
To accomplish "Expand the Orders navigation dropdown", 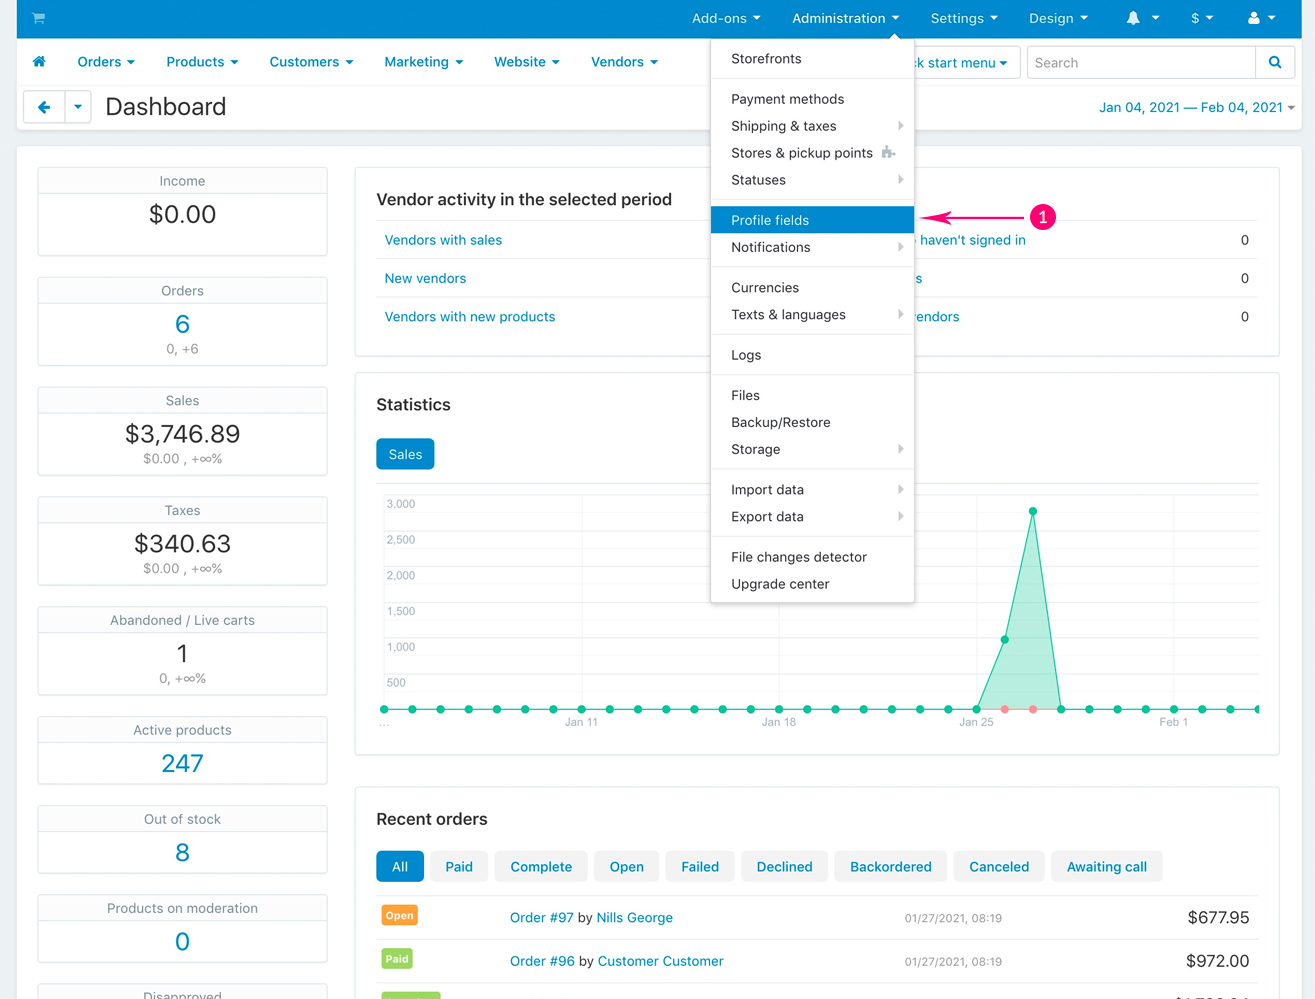I will coord(106,62).
